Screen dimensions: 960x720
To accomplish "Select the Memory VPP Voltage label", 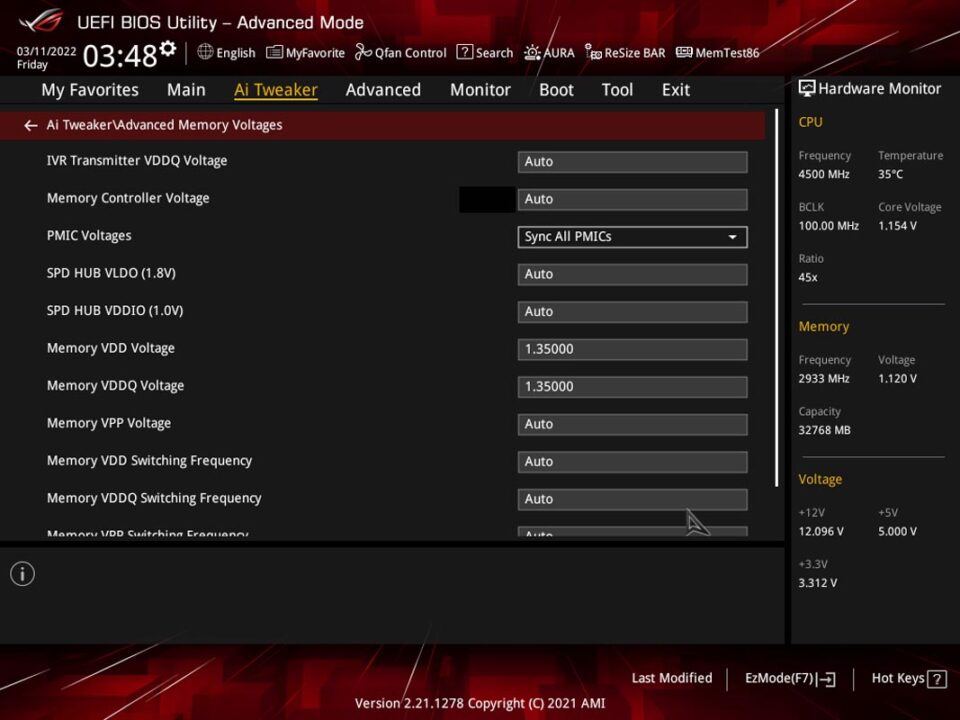I will click(109, 423).
